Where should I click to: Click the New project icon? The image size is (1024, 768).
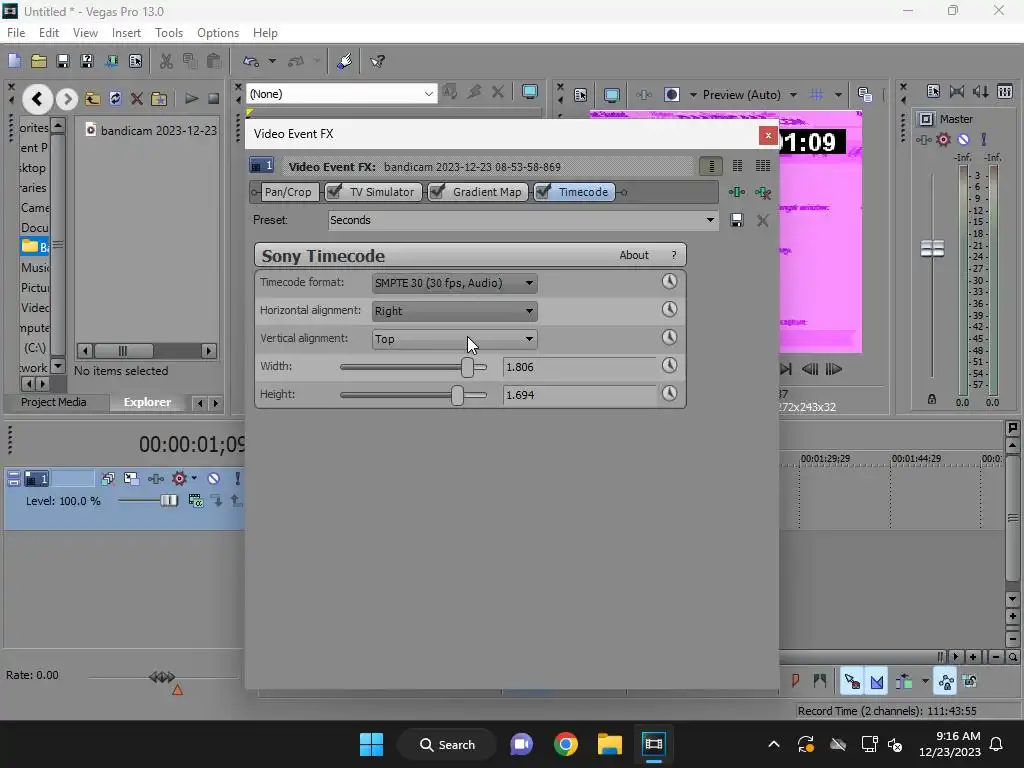click(14, 61)
